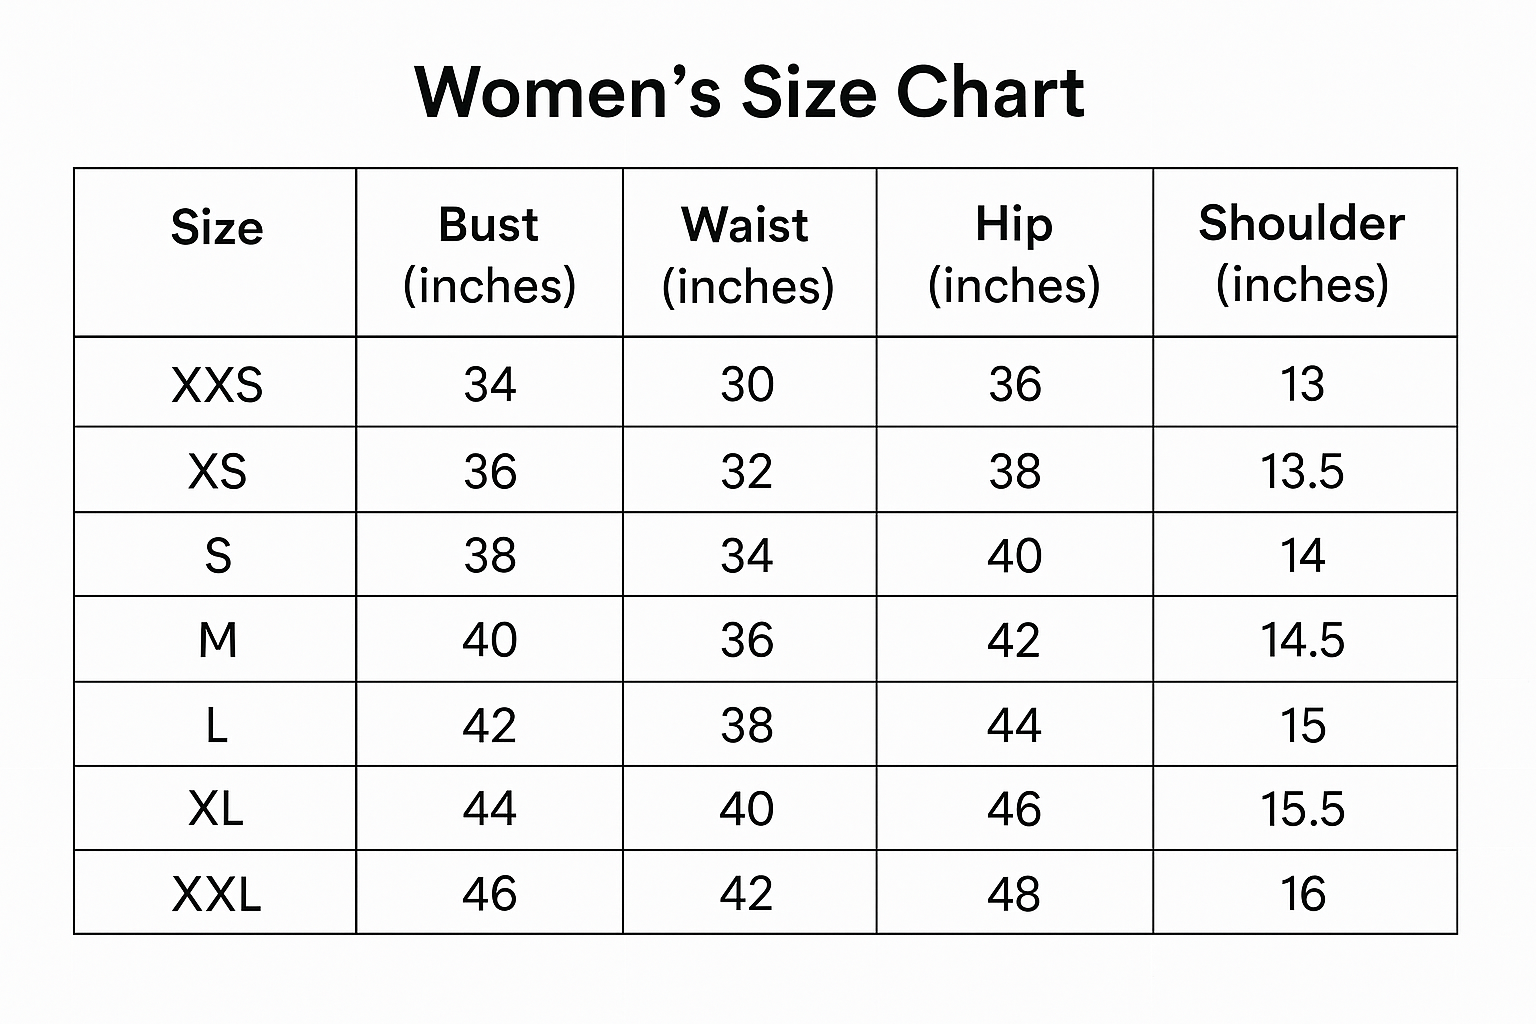Select the Bust (inches) column header

click(489, 254)
